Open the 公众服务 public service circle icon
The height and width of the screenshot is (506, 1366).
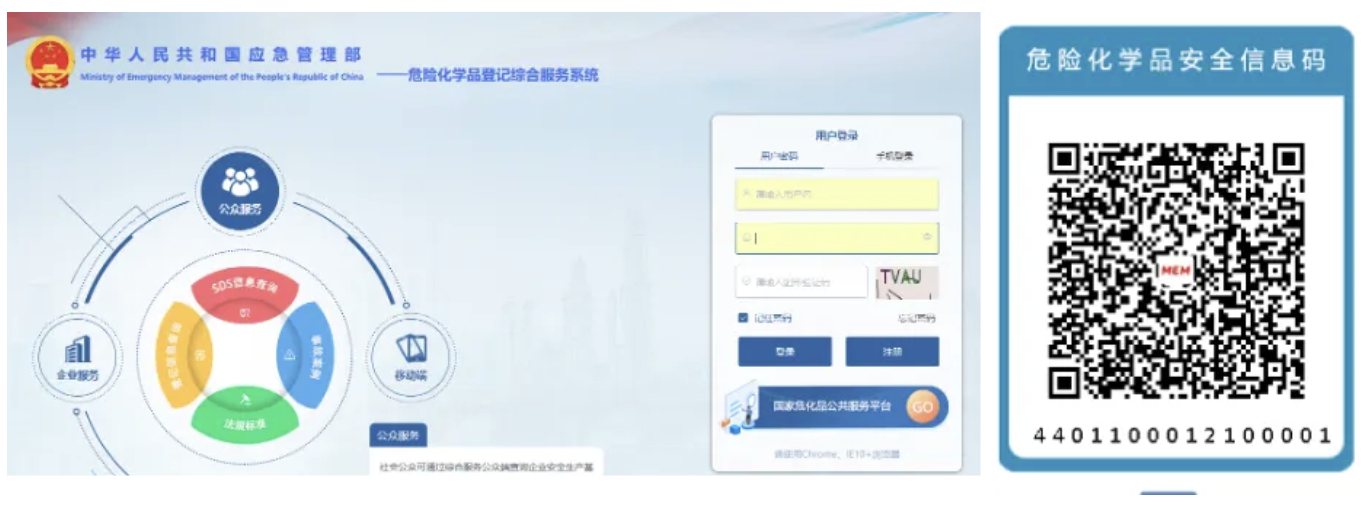tap(240, 190)
